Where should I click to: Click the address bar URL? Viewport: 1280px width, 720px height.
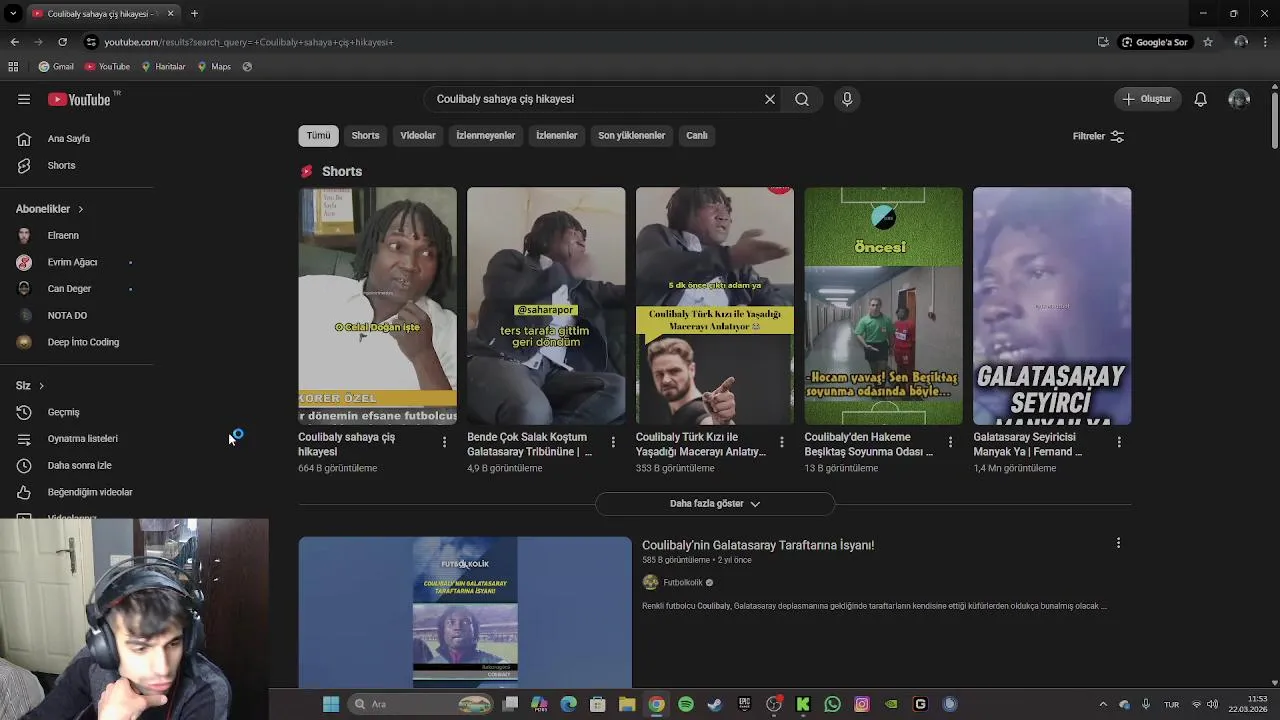click(x=249, y=42)
